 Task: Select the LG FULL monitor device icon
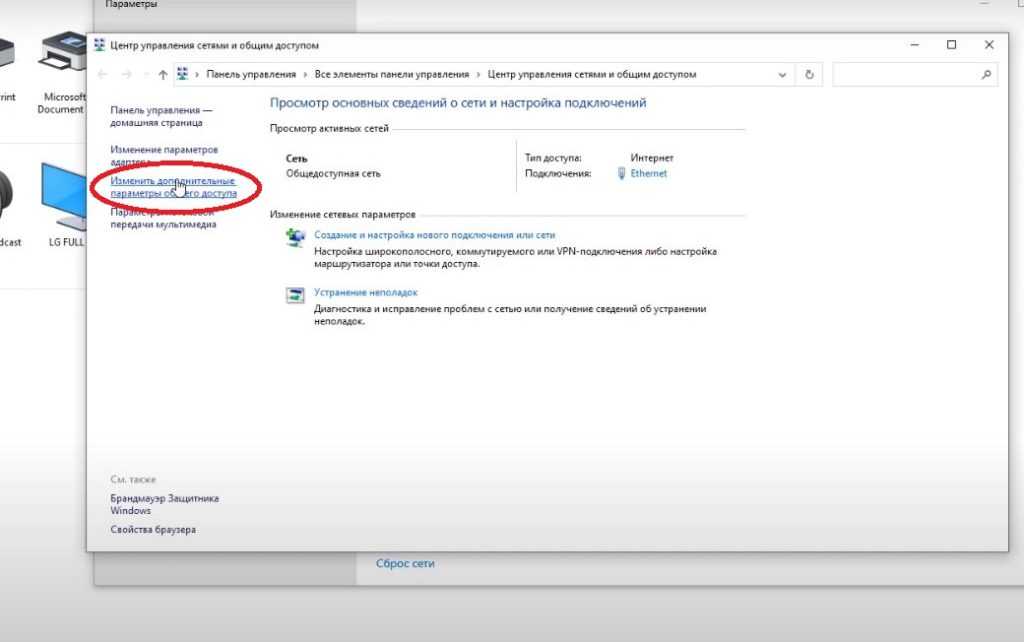click(66, 195)
